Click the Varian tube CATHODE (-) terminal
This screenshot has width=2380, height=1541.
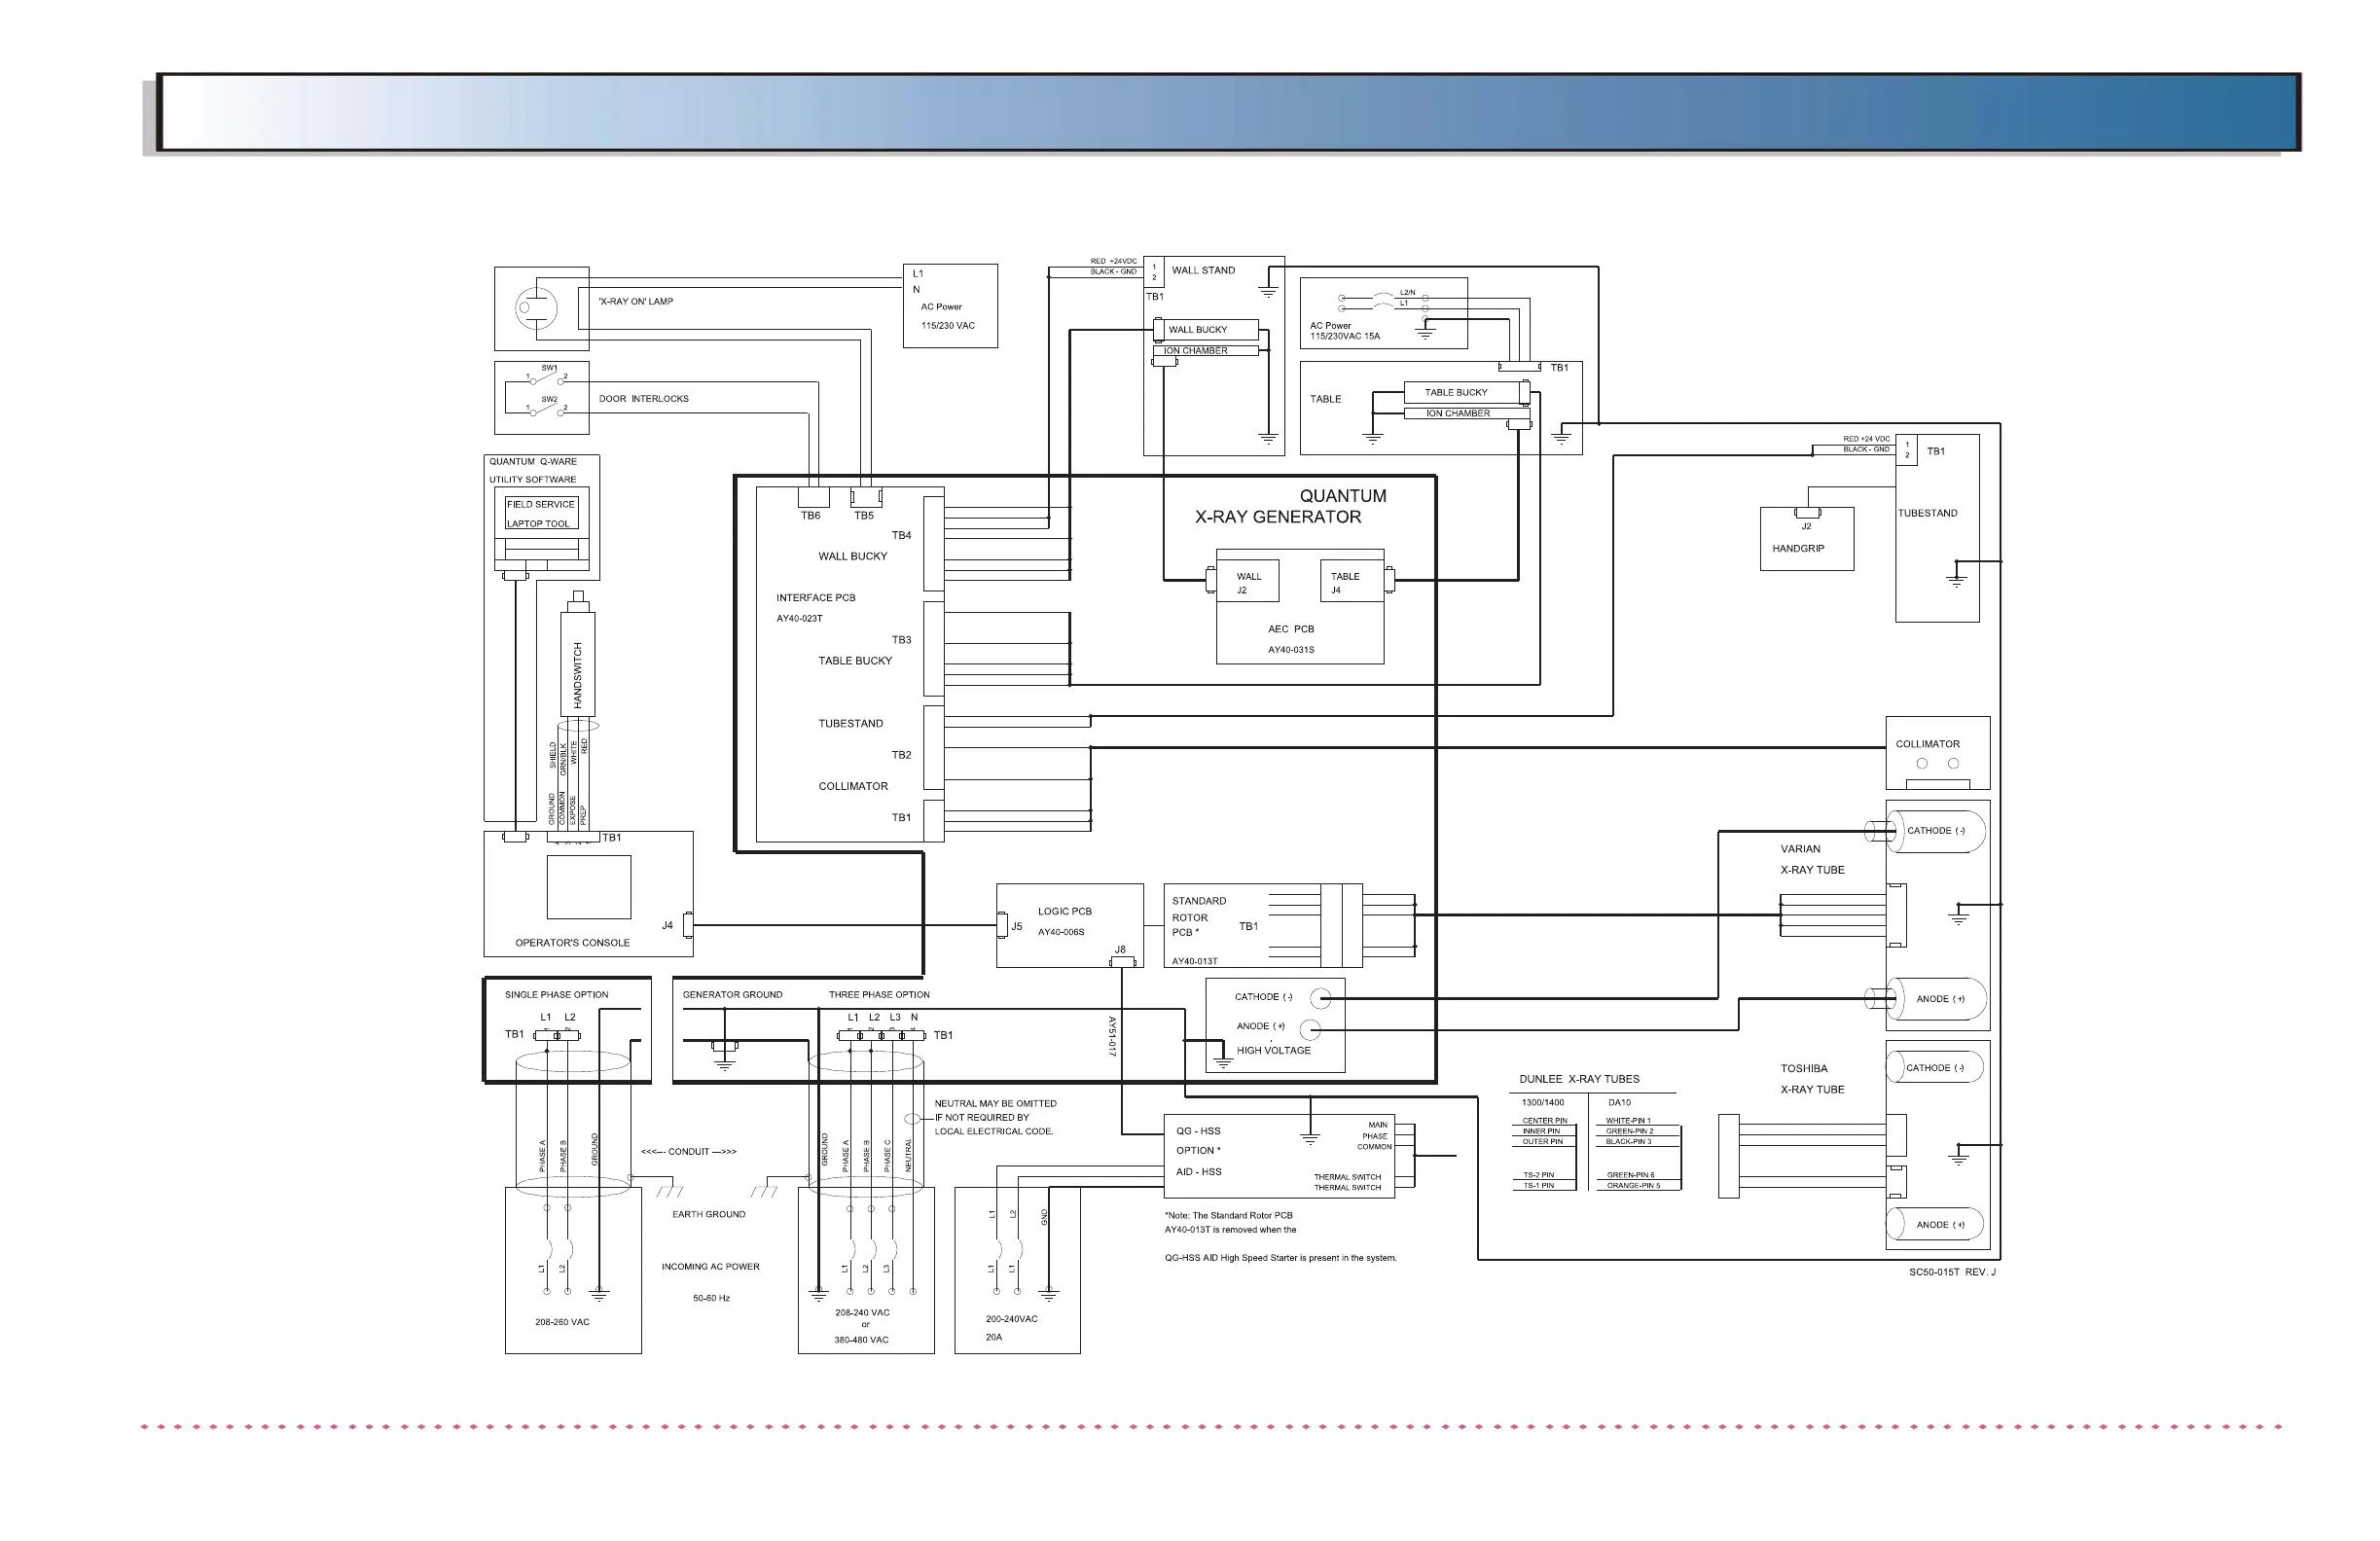(1936, 831)
